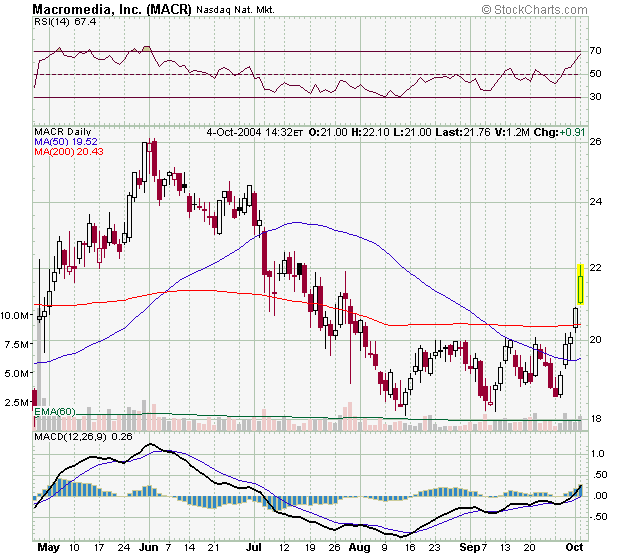Click the V:1.2M volume value
Screen dimensions: 620x558
(512, 132)
